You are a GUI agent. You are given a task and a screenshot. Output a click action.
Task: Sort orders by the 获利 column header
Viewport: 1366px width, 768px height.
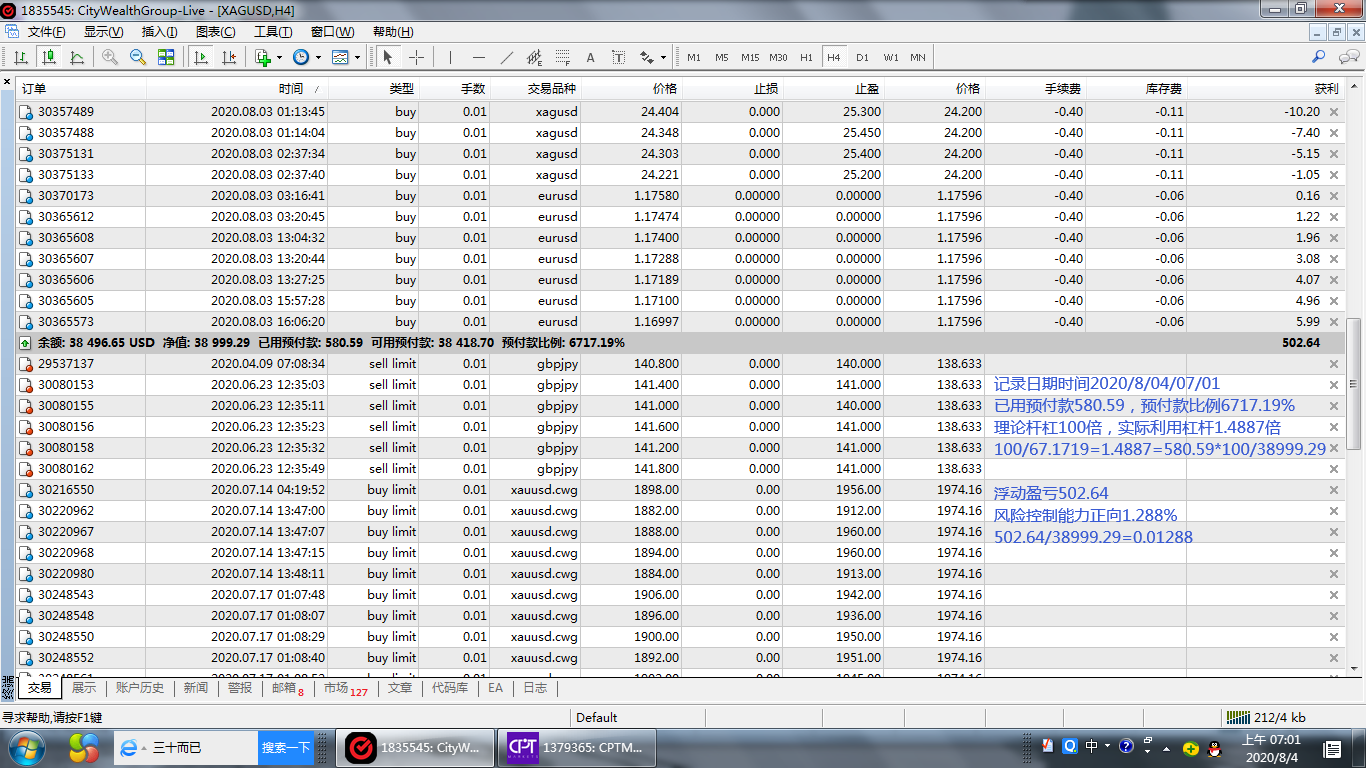(x=1326, y=89)
